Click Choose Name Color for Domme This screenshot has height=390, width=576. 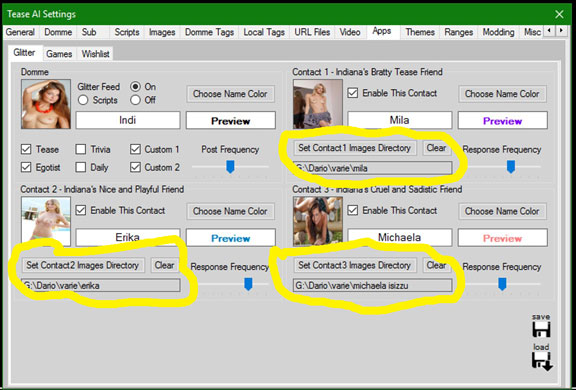click(x=230, y=94)
